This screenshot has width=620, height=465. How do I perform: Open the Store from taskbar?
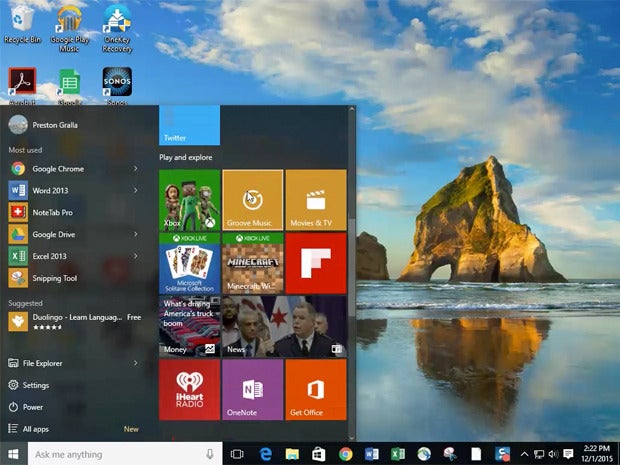tap(318, 454)
